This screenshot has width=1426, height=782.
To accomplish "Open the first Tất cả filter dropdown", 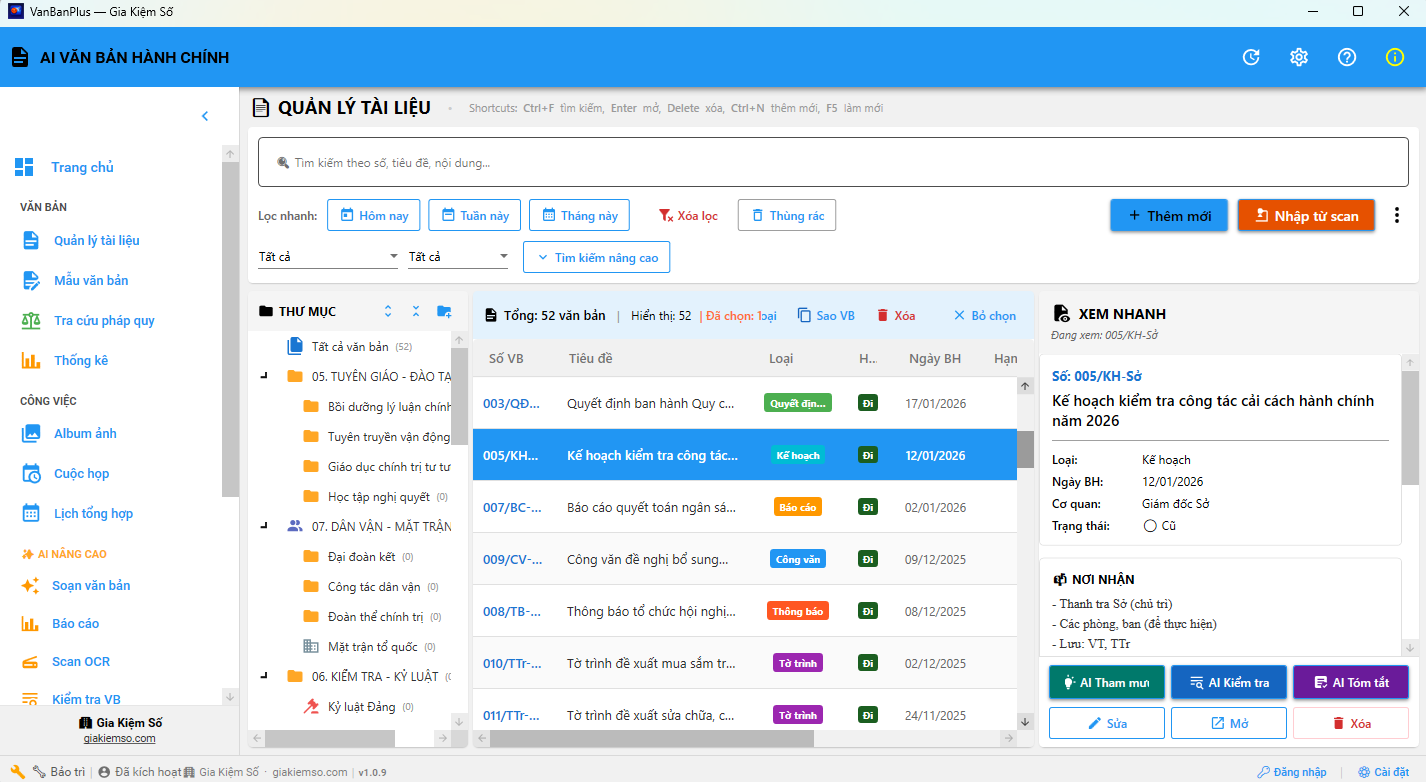I will point(328,257).
